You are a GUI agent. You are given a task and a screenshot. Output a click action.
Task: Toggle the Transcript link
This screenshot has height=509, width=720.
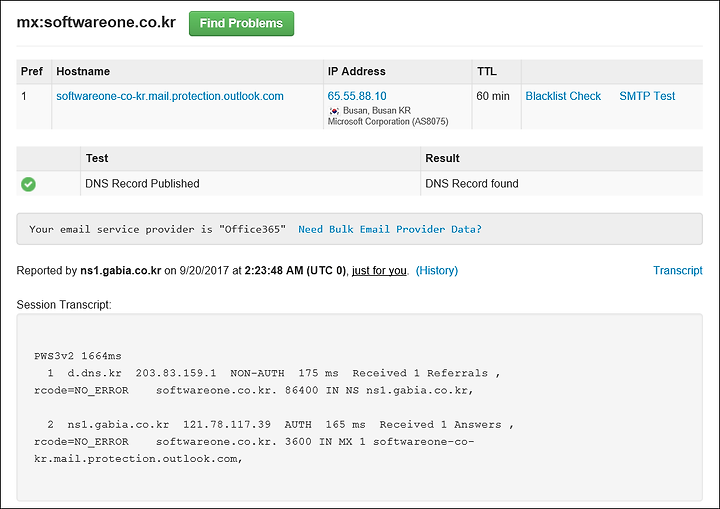coord(678,271)
